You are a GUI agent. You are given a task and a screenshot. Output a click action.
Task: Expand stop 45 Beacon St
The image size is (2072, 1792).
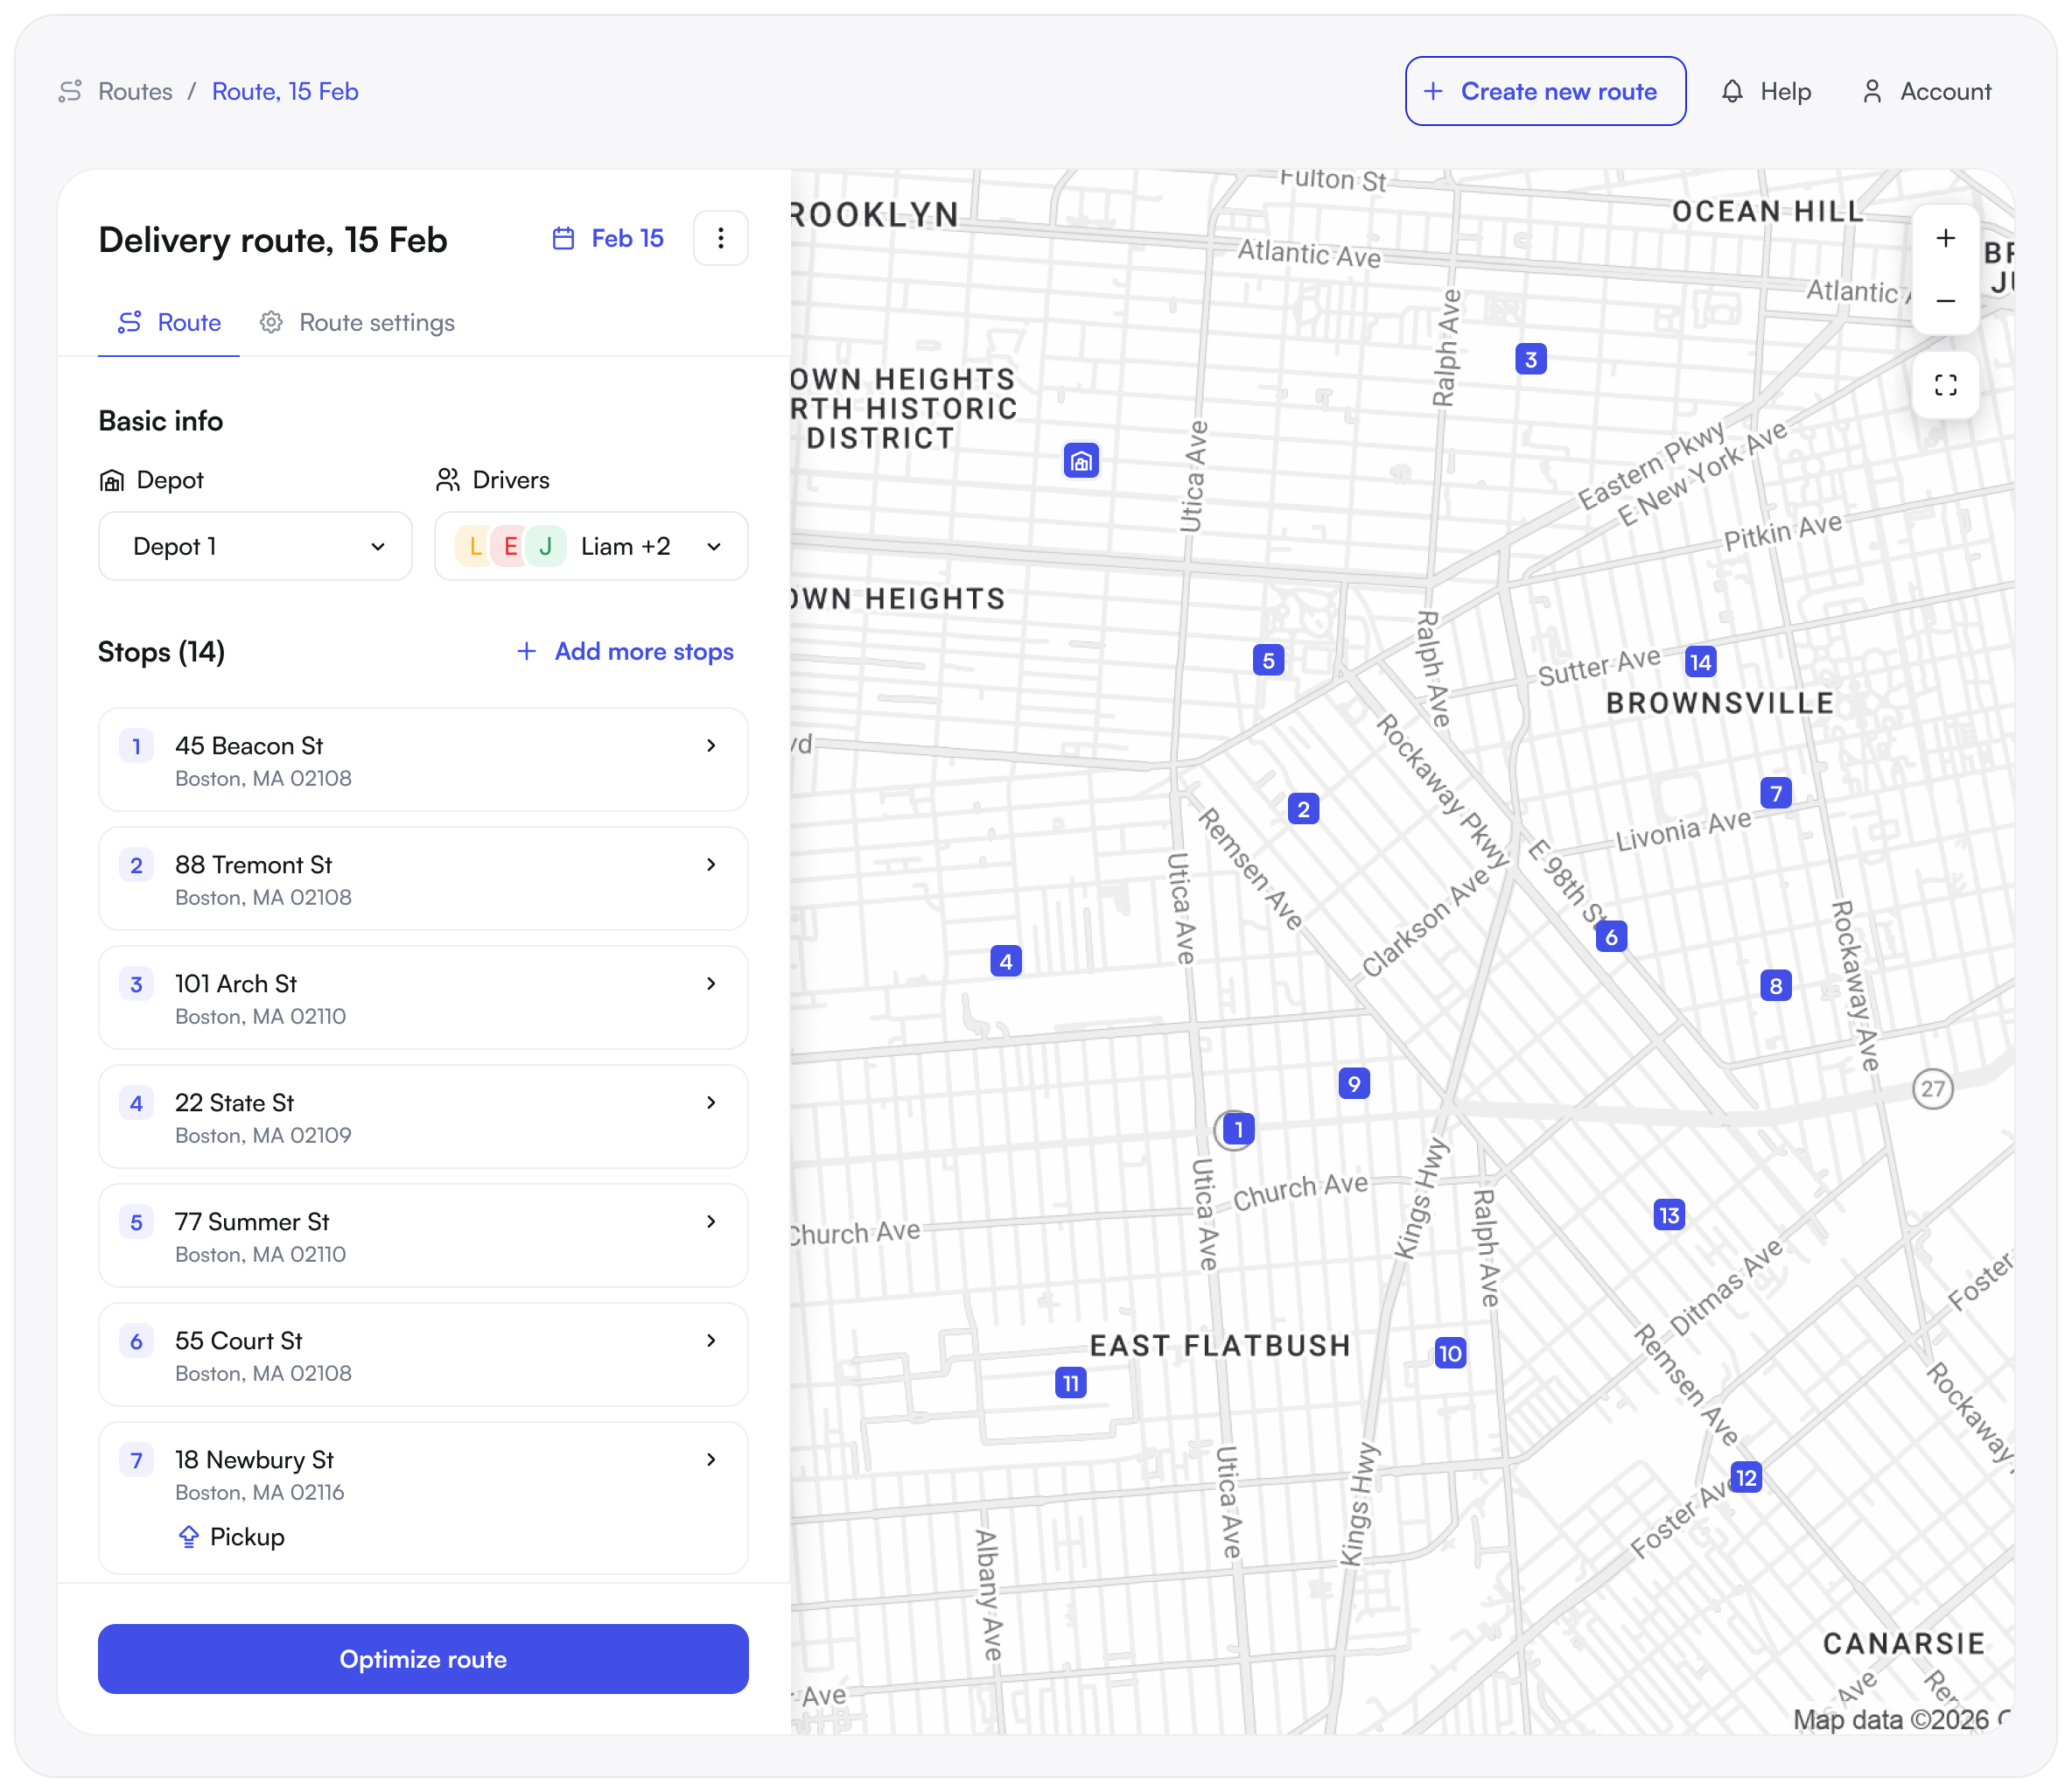(x=423, y=760)
